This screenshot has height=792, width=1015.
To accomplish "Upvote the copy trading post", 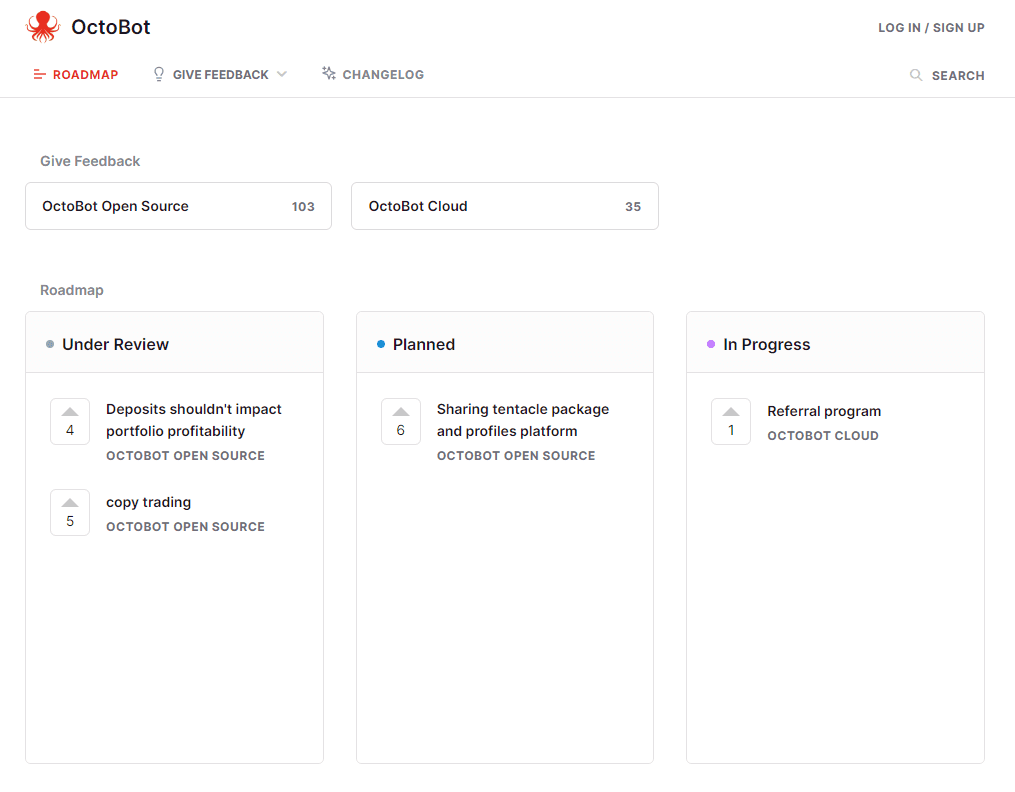I will pos(70,512).
